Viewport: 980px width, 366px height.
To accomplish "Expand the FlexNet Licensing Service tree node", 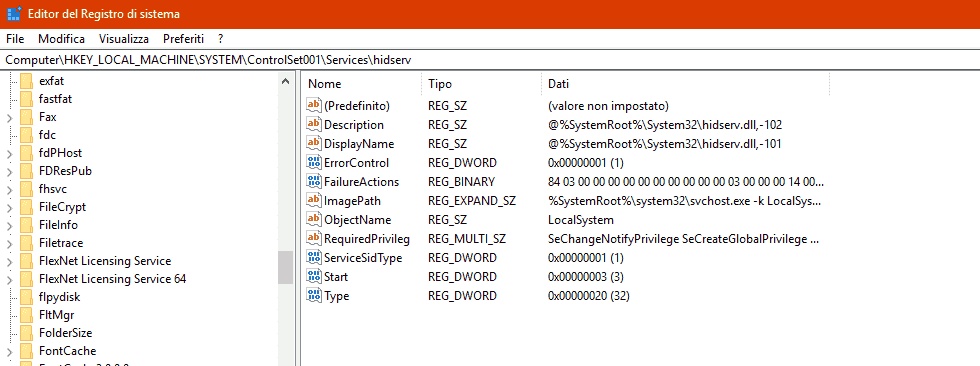I will coord(9,261).
